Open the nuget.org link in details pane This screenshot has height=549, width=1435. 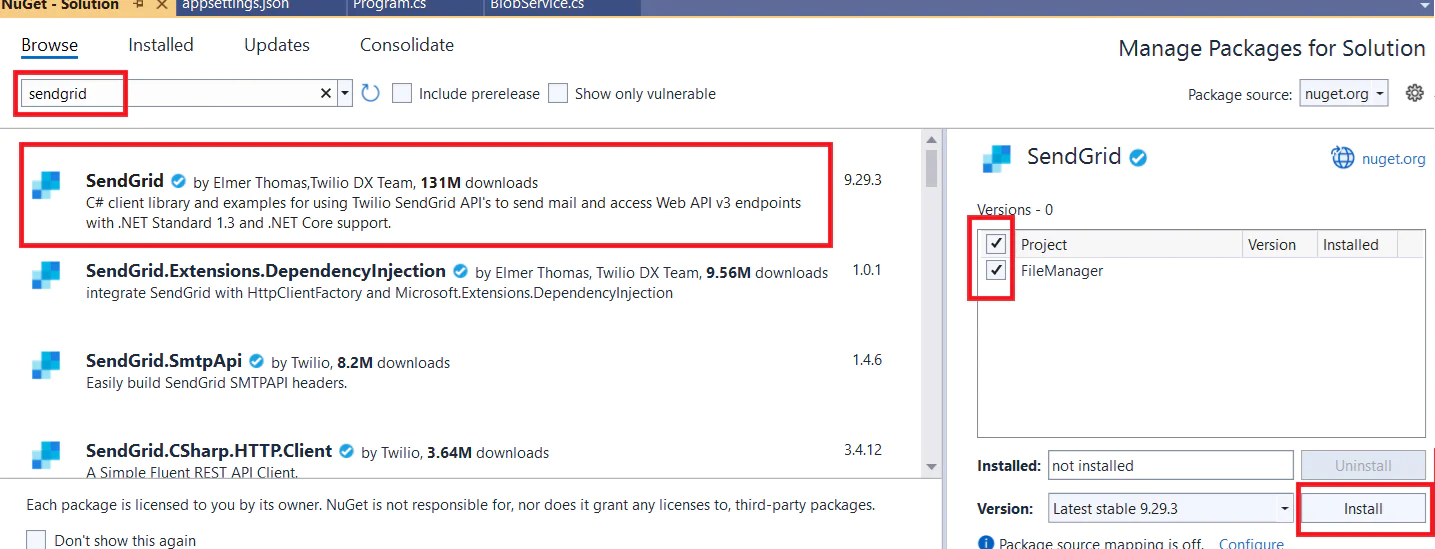(1394, 158)
